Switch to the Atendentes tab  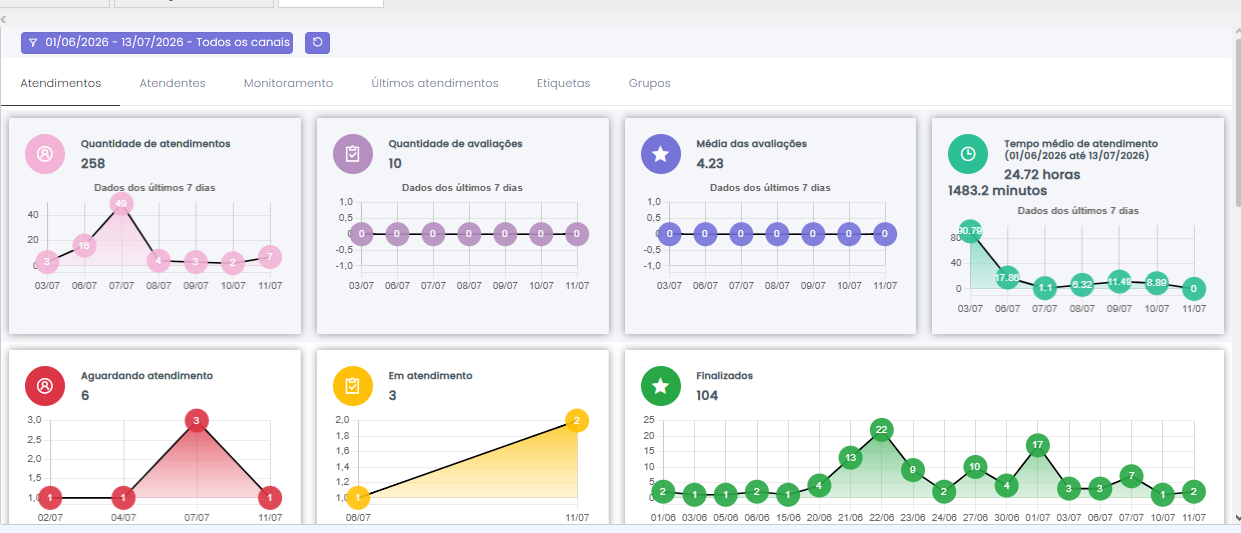point(172,83)
